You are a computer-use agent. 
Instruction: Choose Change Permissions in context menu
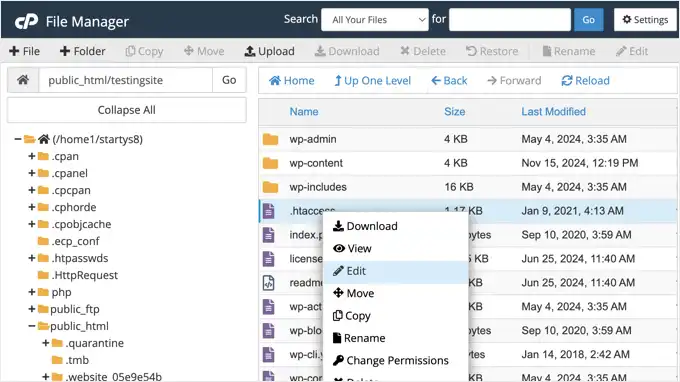(396, 360)
